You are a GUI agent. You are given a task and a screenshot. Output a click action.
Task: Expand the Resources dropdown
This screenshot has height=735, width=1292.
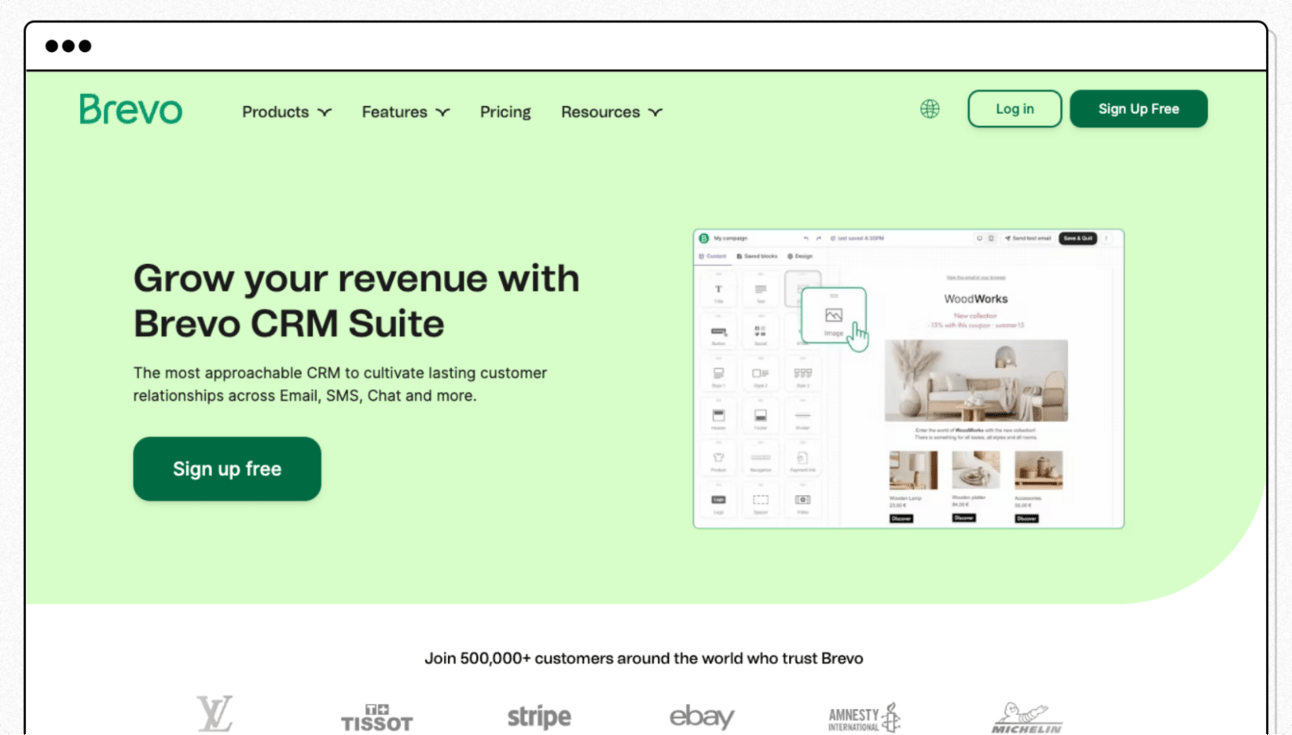(x=612, y=112)
